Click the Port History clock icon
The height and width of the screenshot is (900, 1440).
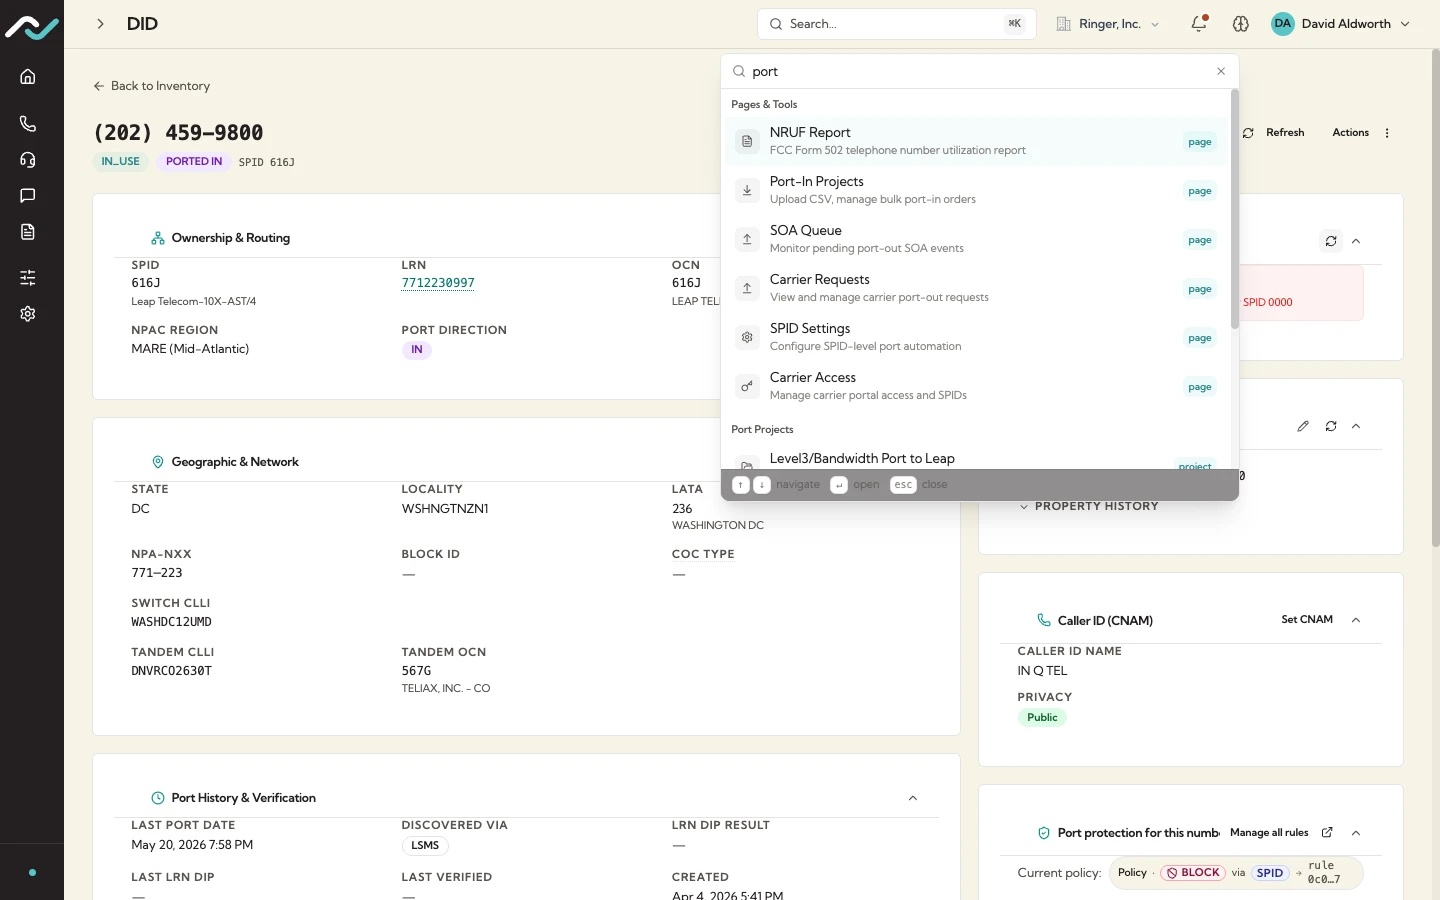(158, 798)
